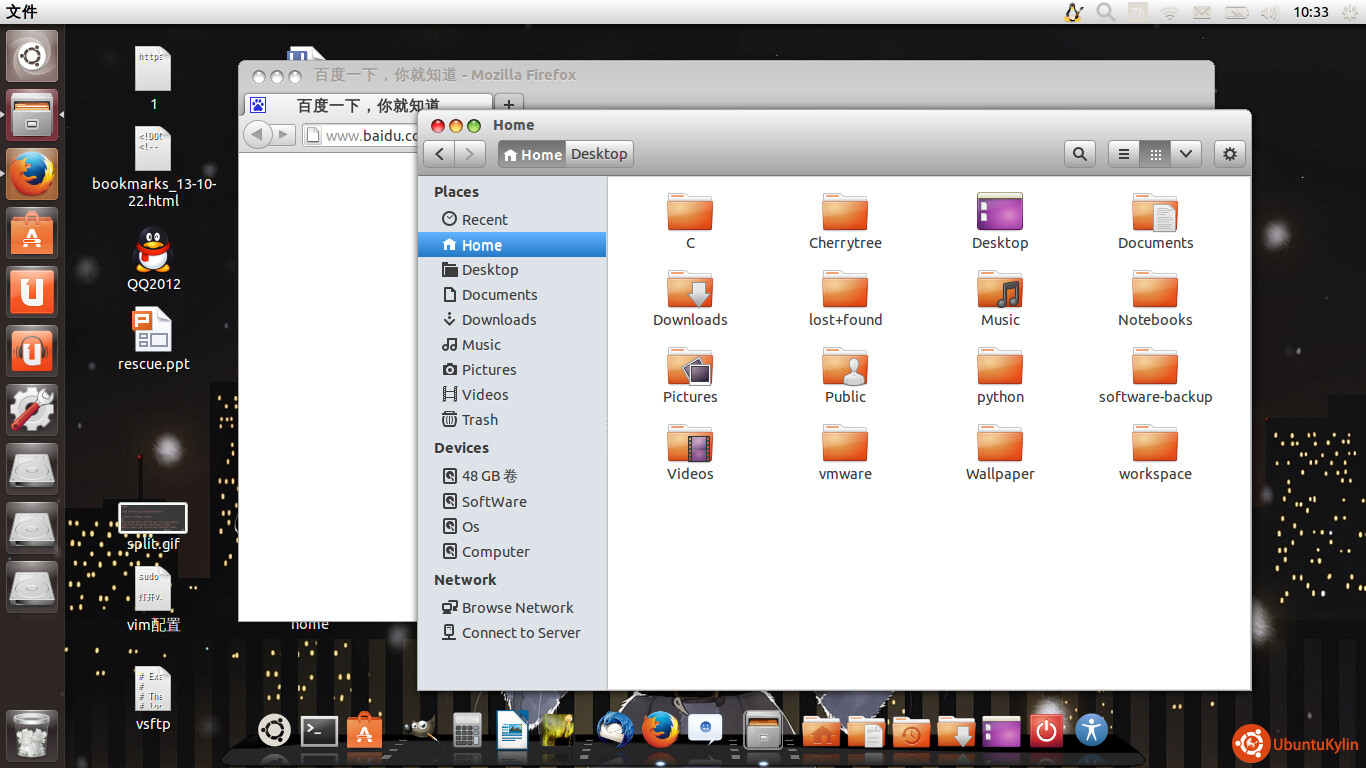Open the 文件 menu in top bar
This screenshot has width=1366, height=768.
tap(22, 12)
